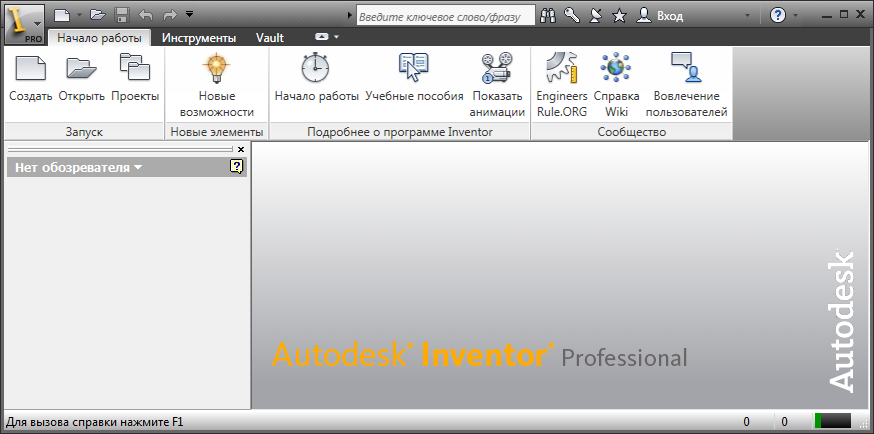Click the Создать new document icon
Screen dimensions: 874x434
31,68
